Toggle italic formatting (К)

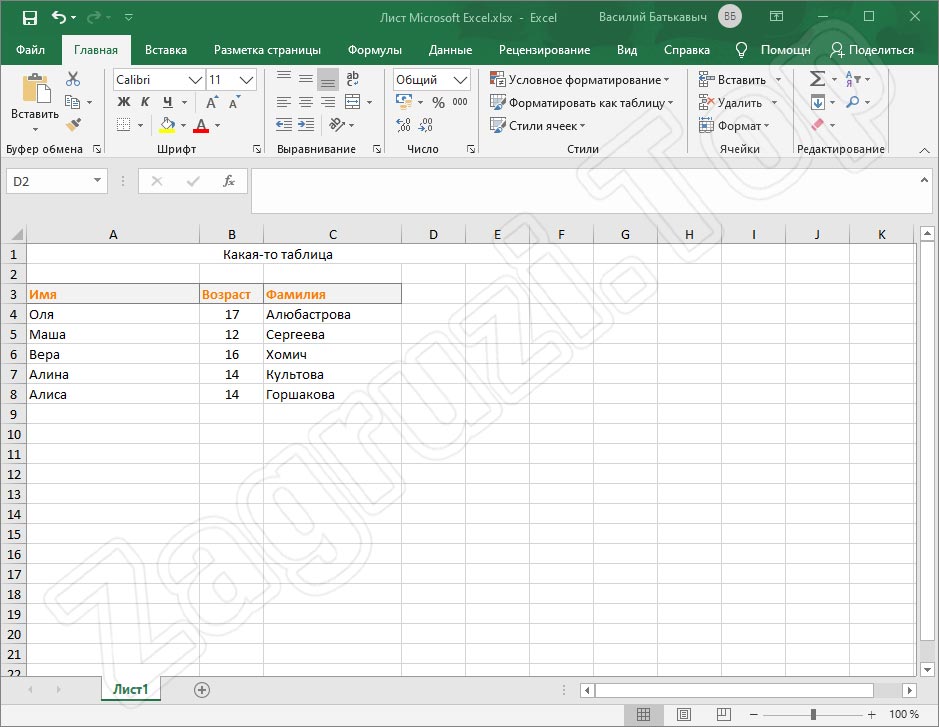pyautogui.click(x=145, y=102)
